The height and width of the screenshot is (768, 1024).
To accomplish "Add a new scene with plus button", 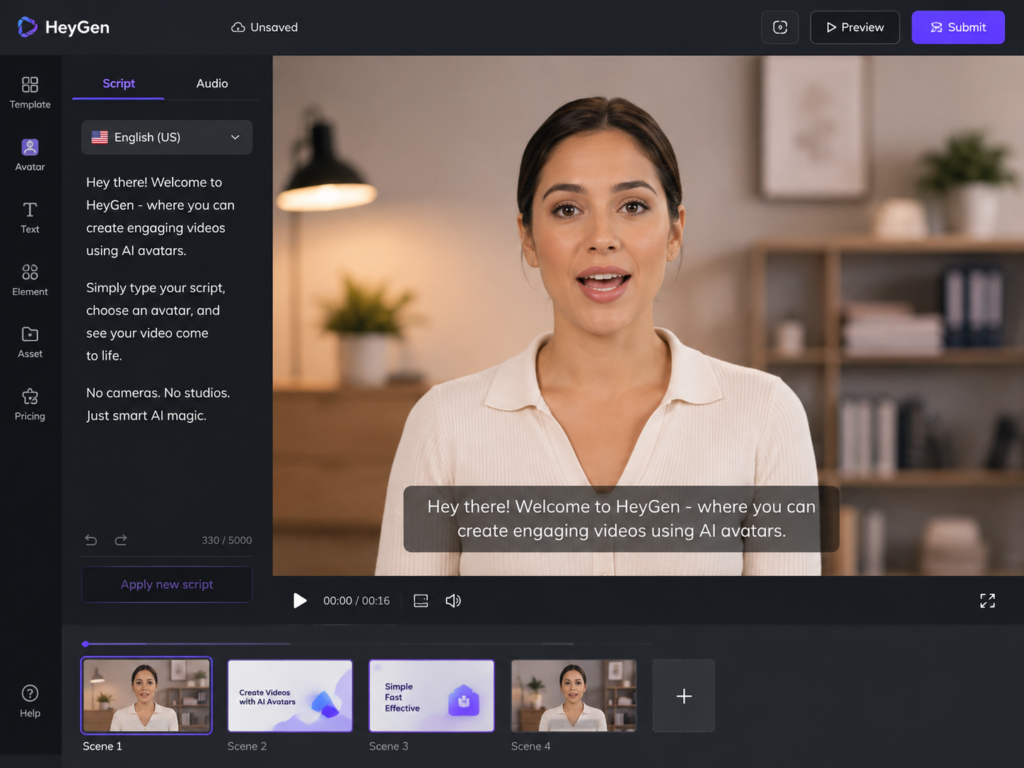I will (684, 696).
